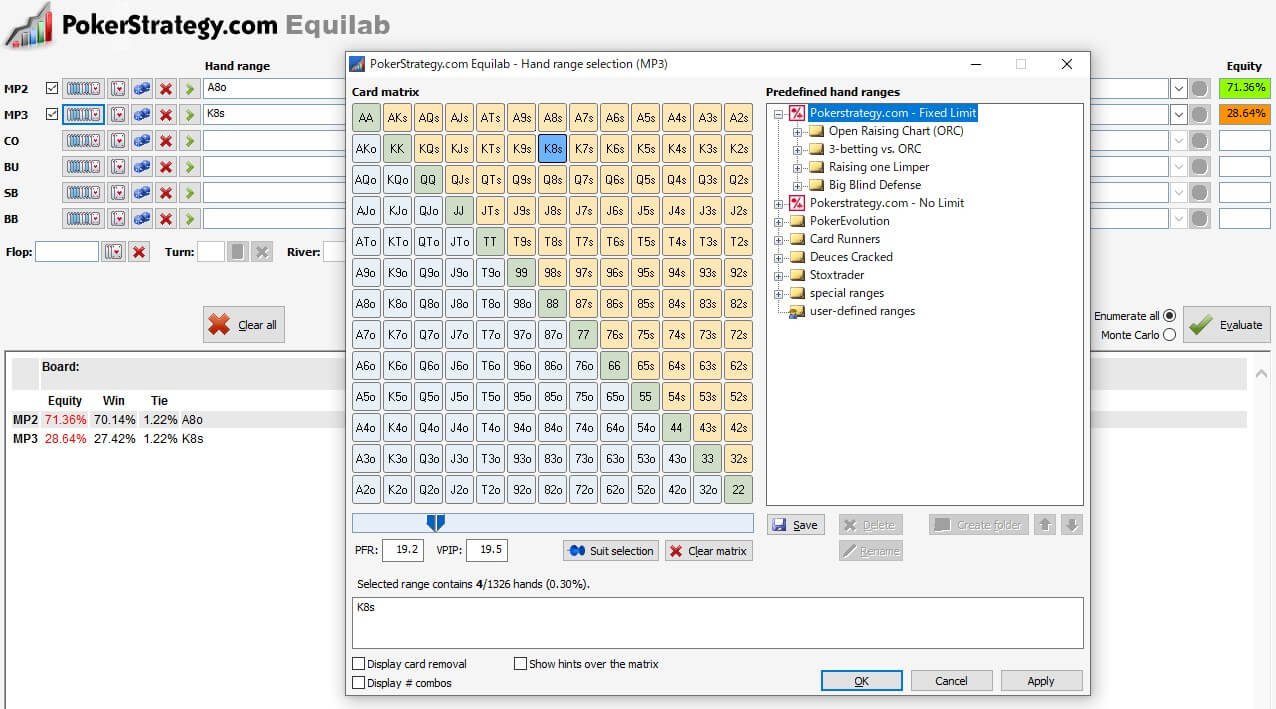
Task: Move predefined range up with arrow icon
Action: [x=1045, y=525]
